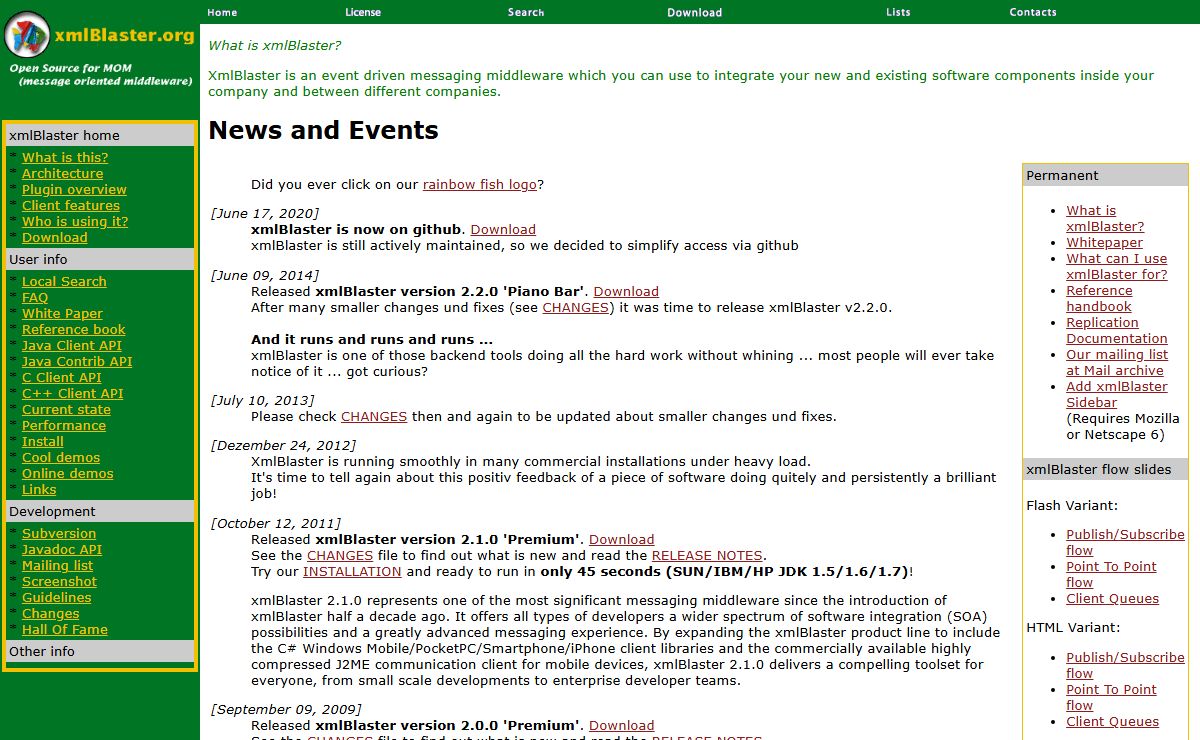Open Install sidebar link
Viewport: 1200px width, 740px height.
point(43,441)
